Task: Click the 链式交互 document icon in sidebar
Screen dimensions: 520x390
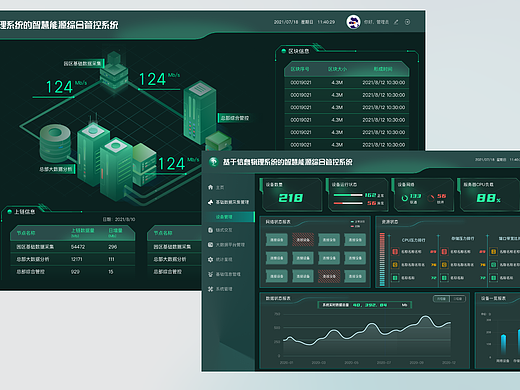Action: tap(210, 230)
